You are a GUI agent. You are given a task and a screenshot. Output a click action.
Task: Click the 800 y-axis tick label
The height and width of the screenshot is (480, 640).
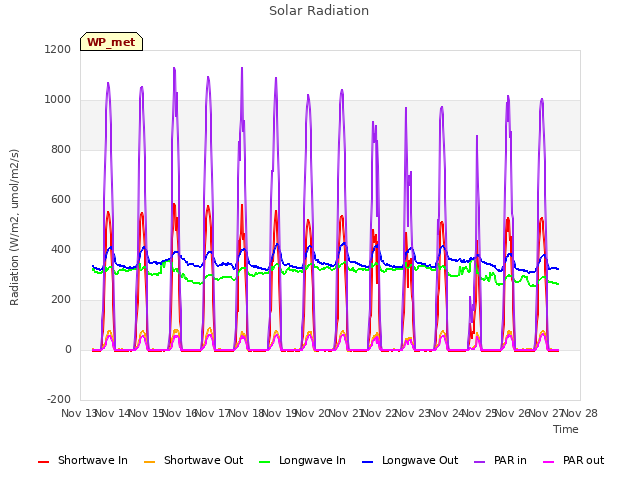(x=61, y=149)
